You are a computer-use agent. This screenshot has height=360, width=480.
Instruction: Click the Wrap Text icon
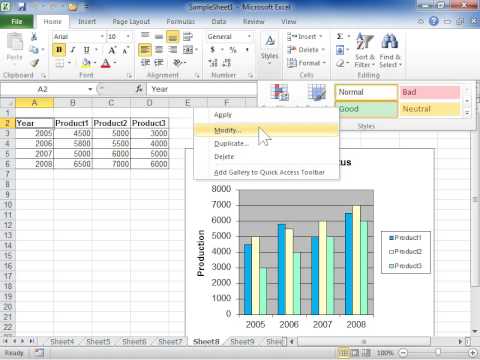click(x=188, y=37)
